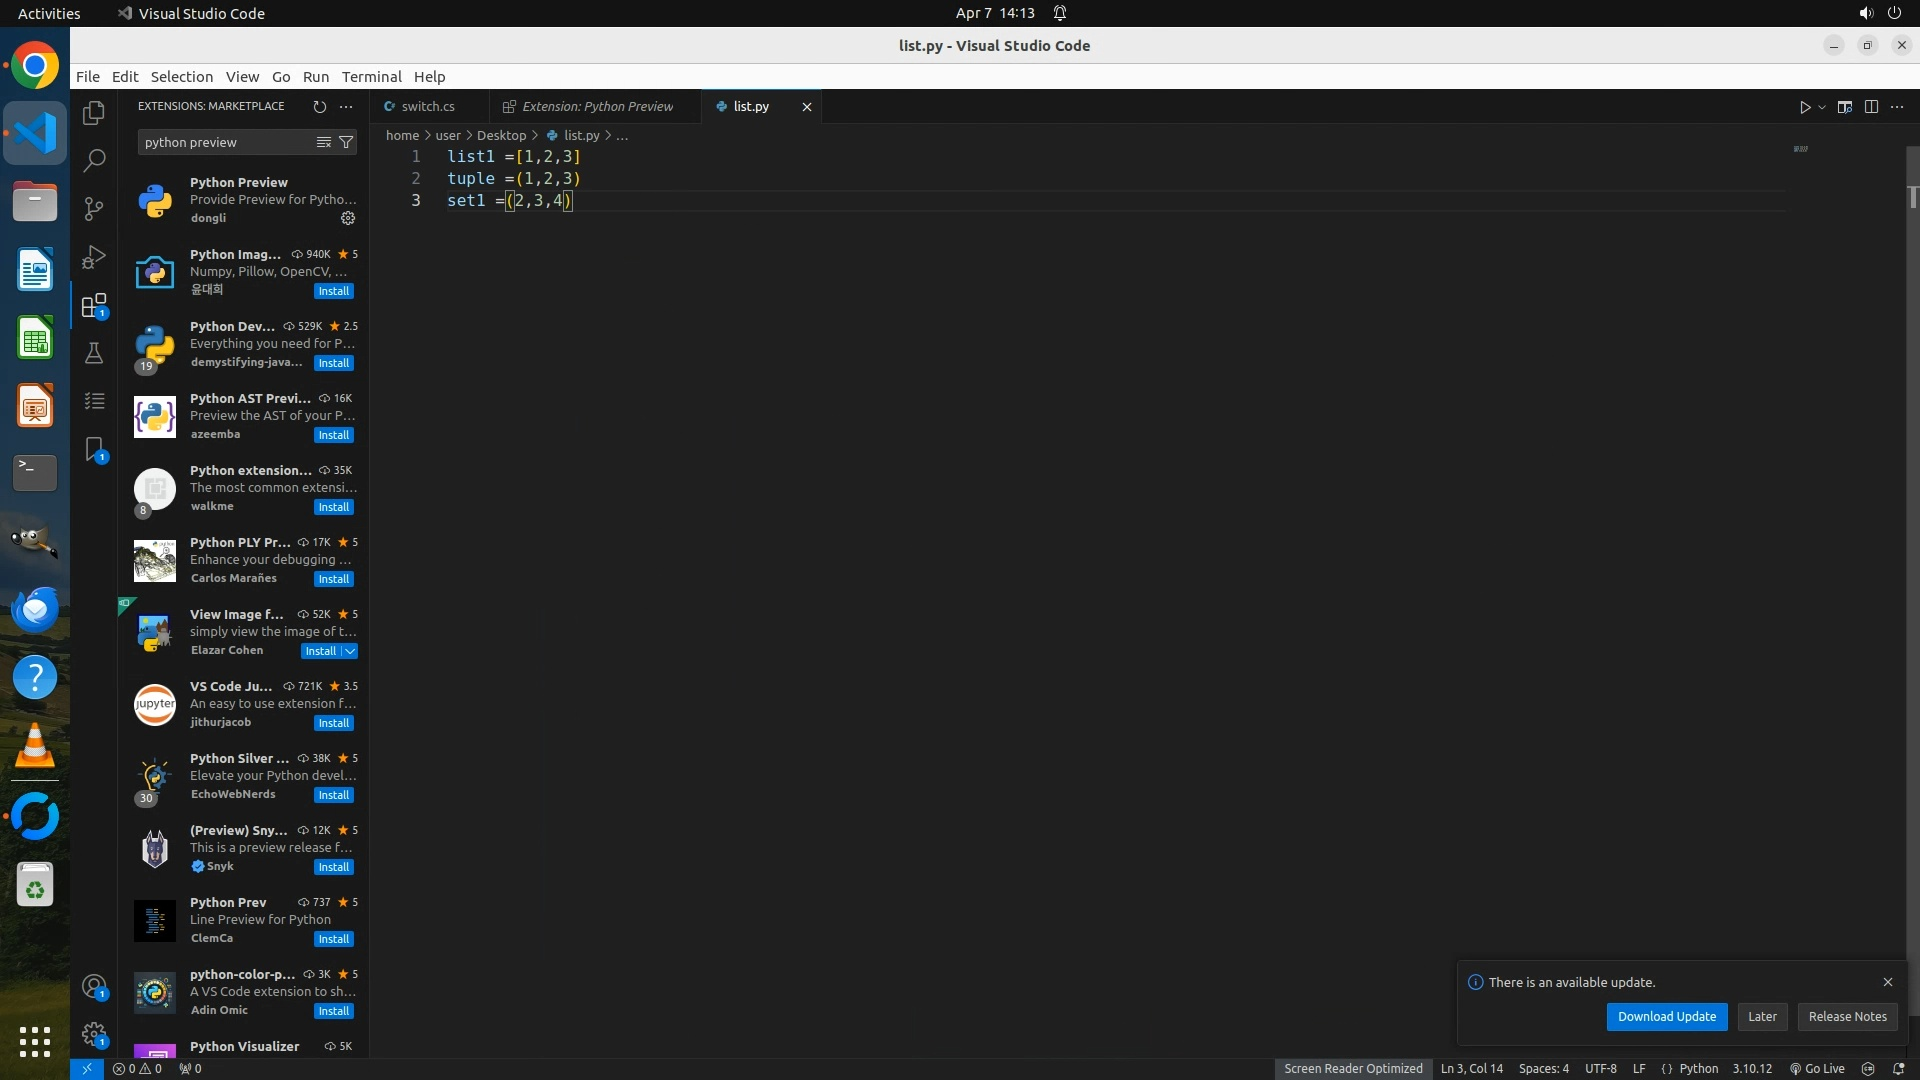This screenshot has height=1080, width=1920.
Task: Open the Python Preview manage gear
Action: tap(348, 218)
